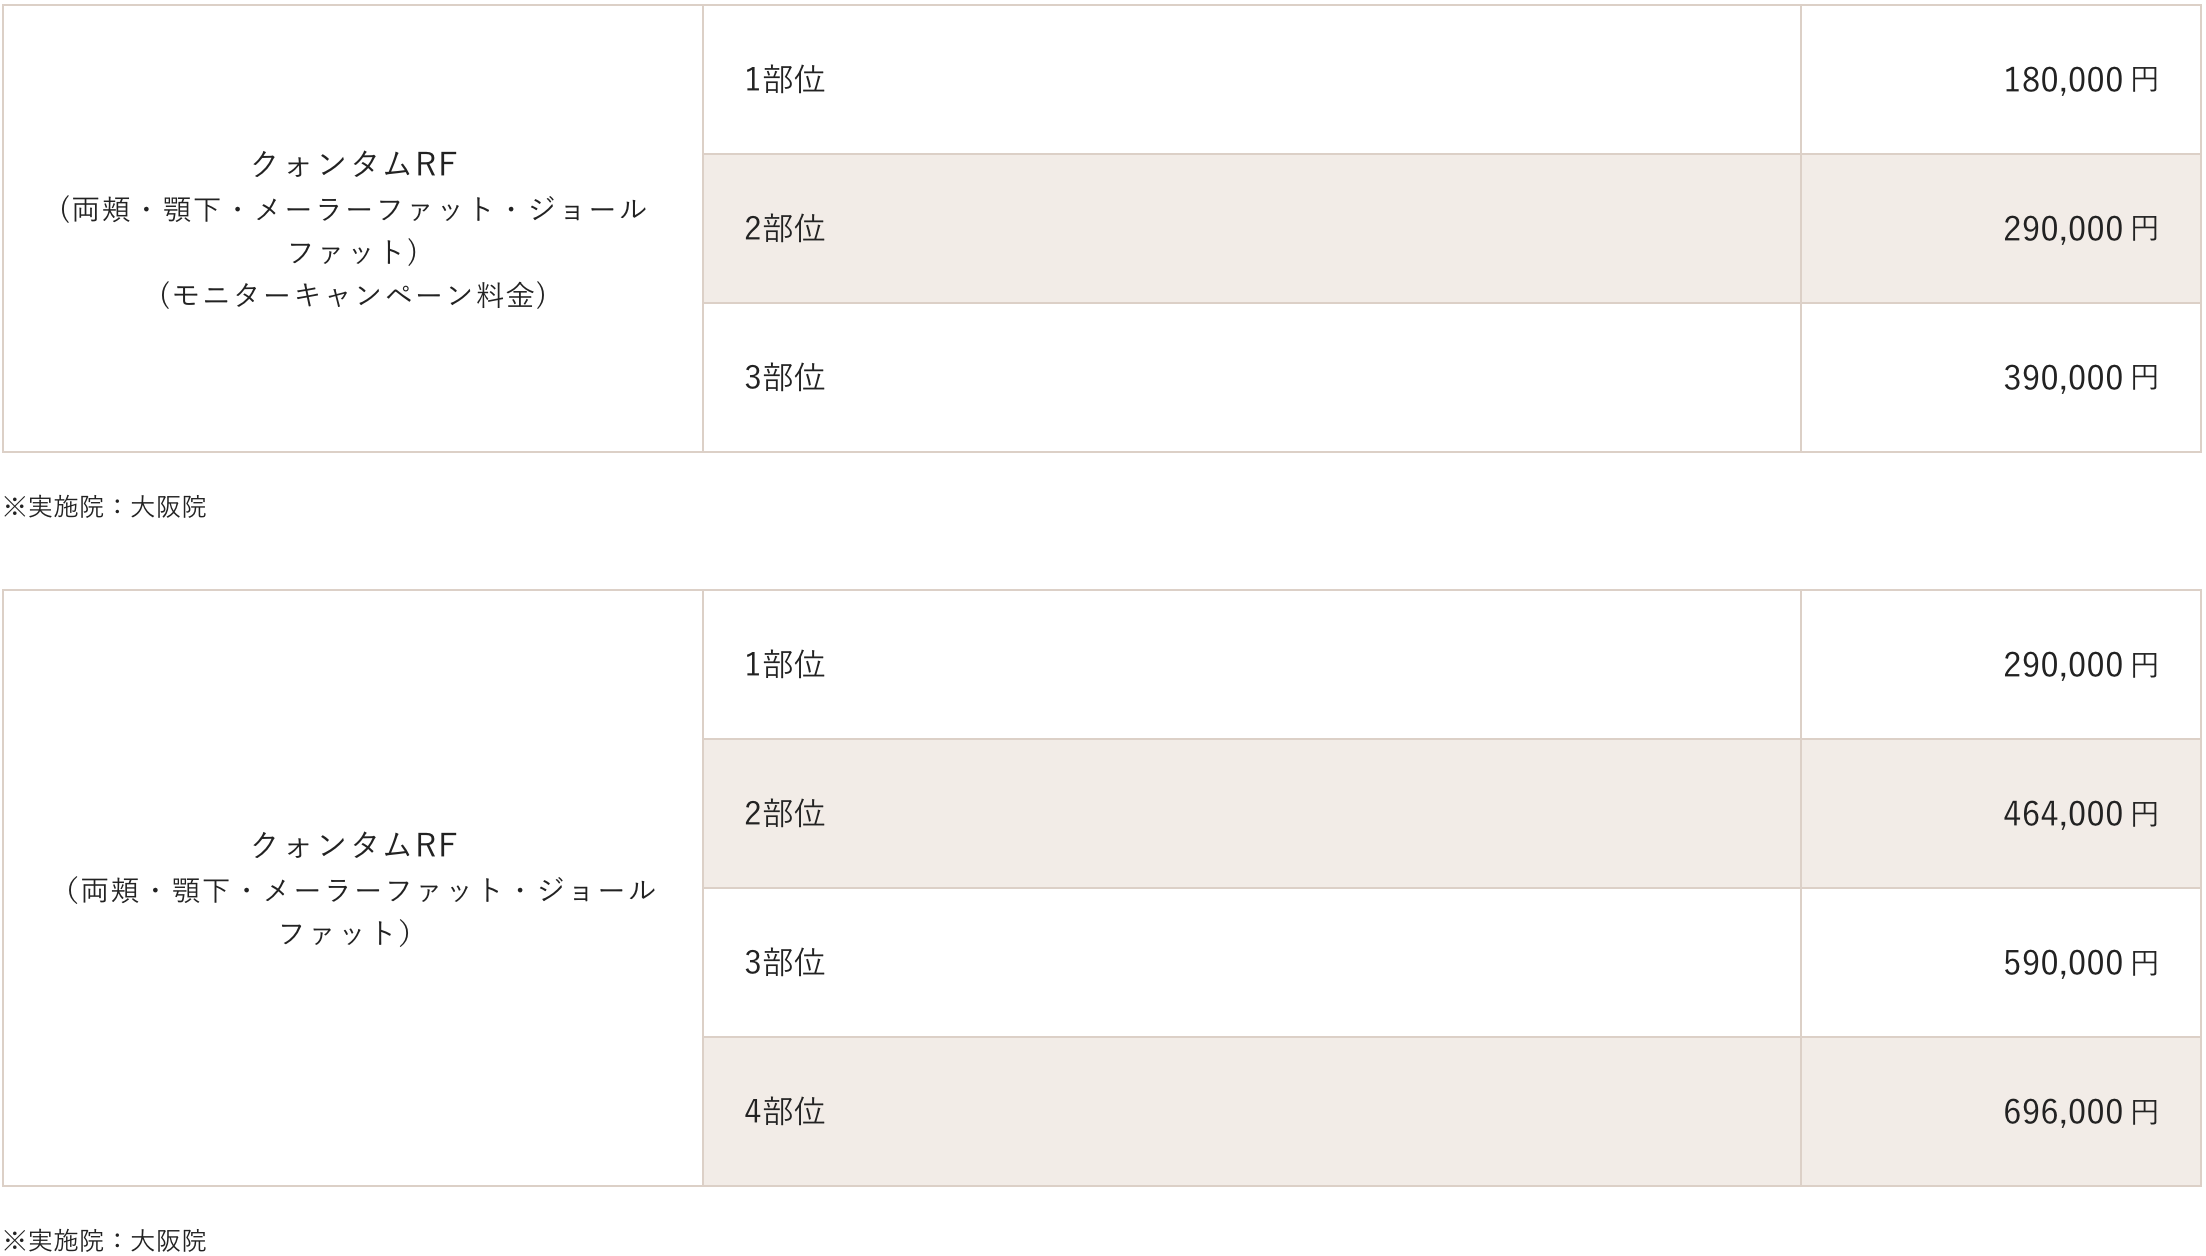Click the 590,000円 price cell
Screen dimensions: 2206x1256
tap(2080, 963)
